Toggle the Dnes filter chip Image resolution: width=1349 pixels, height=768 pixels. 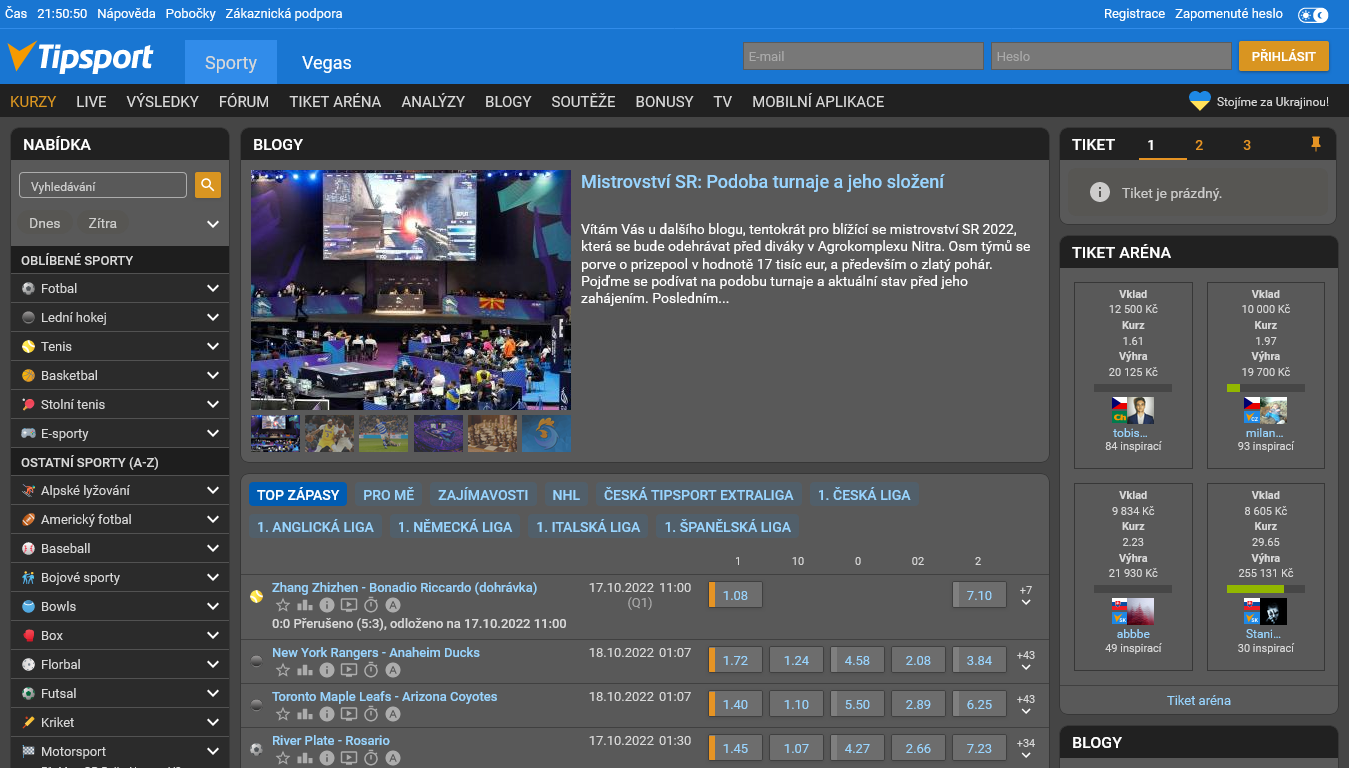click(45, 224)
